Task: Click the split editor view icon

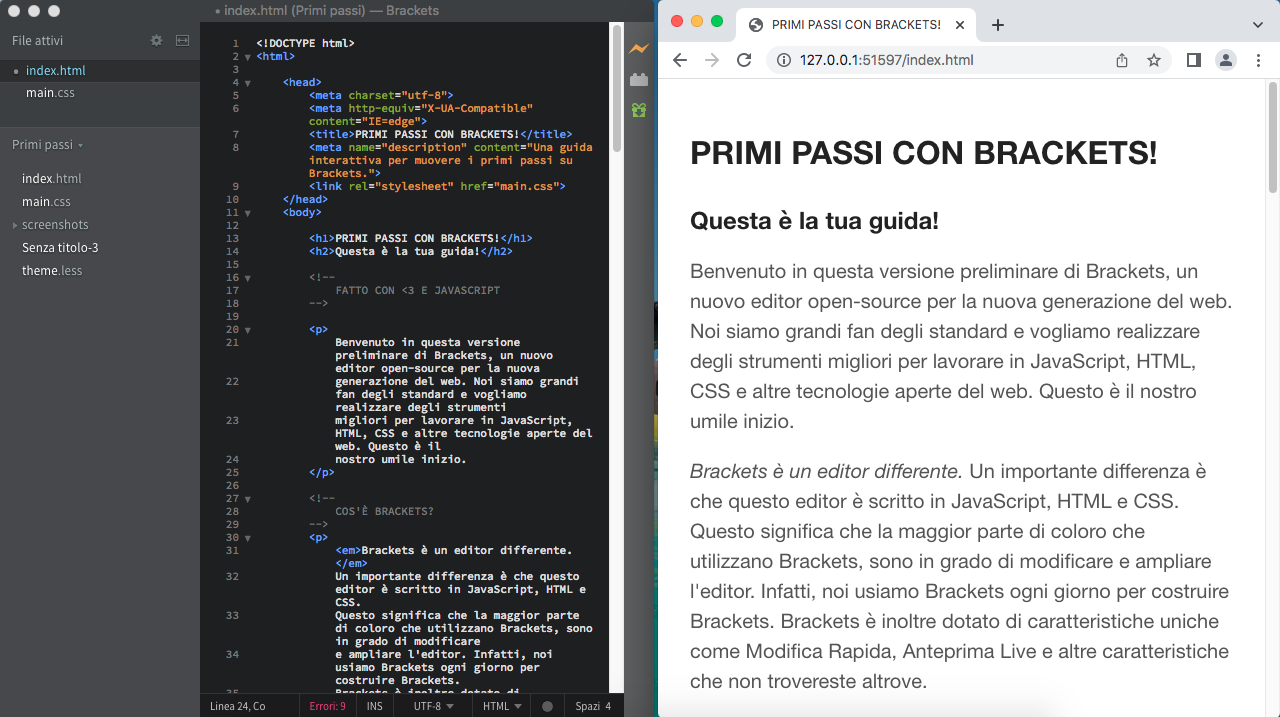Action: 182,41
